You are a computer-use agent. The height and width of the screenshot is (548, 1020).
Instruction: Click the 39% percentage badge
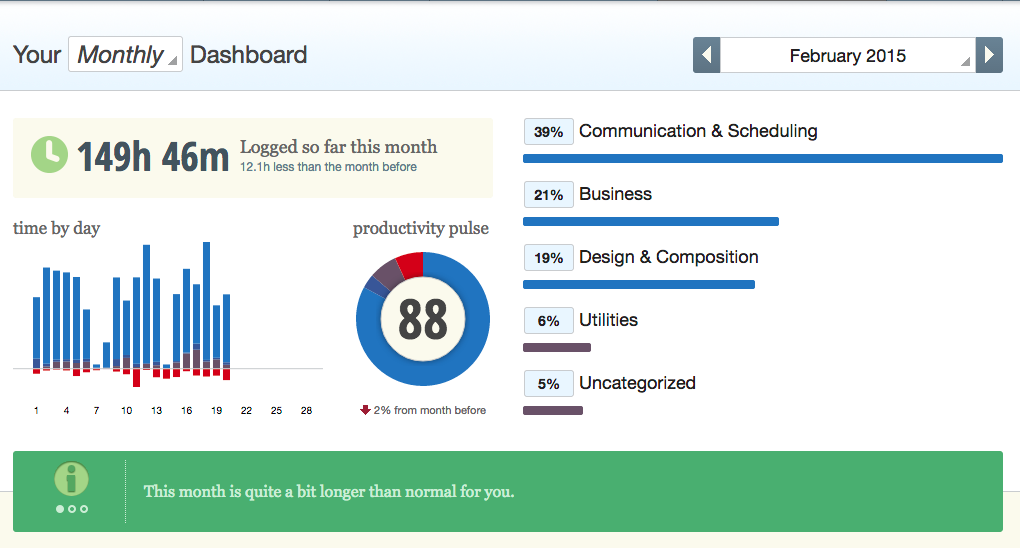pyautogui.click(x=548, y=132)
